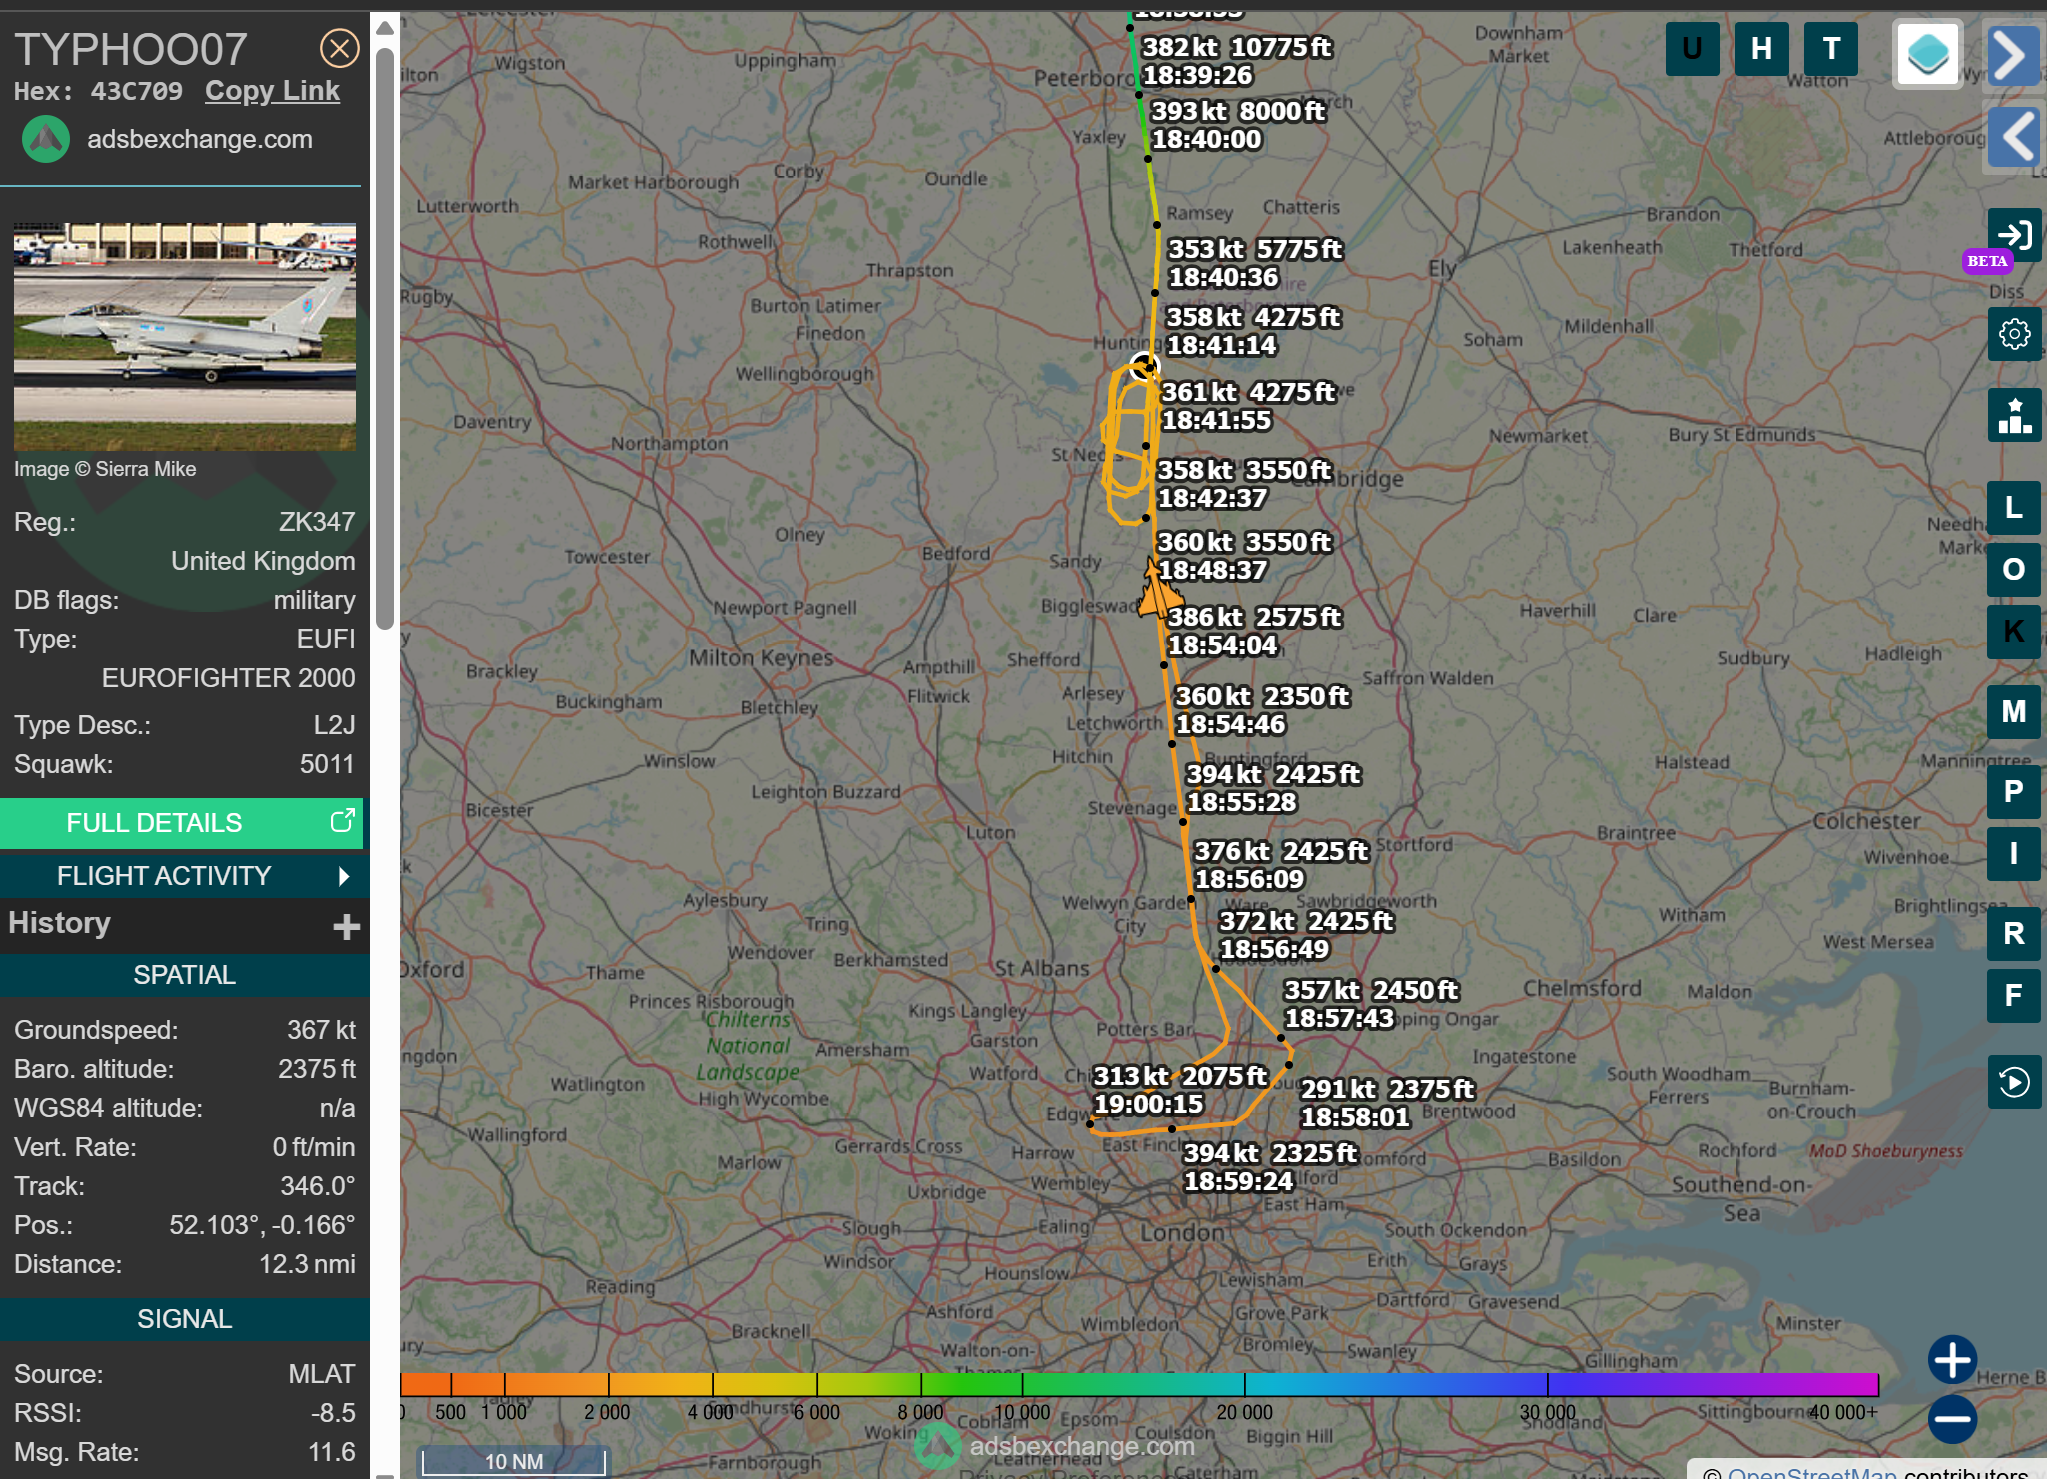
Task: Click the Copy Link hyperlink
Action: point(272,91)
